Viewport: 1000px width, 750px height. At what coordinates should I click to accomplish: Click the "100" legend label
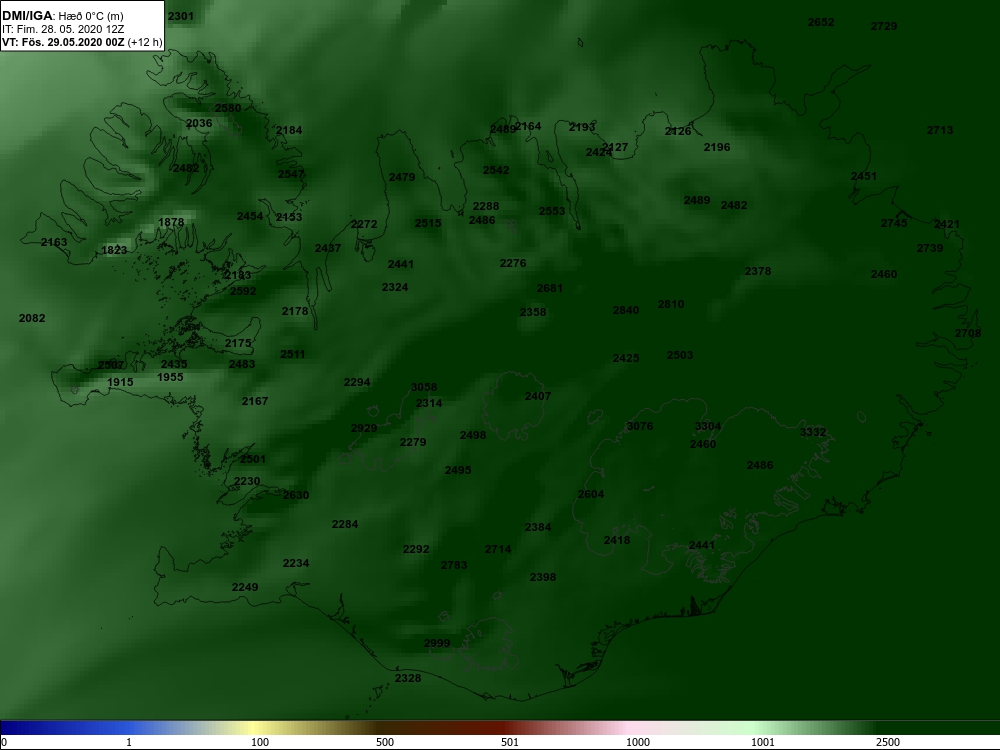pyautogui.click(x=260, y=742)
